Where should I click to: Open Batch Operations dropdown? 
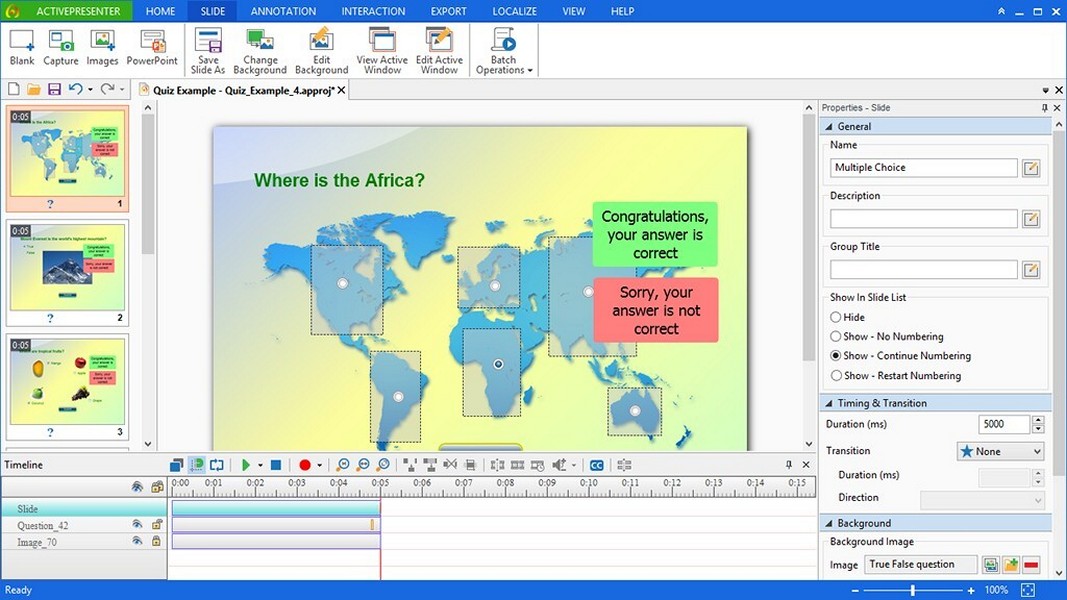pyautogui.click(x=504, y=51)
